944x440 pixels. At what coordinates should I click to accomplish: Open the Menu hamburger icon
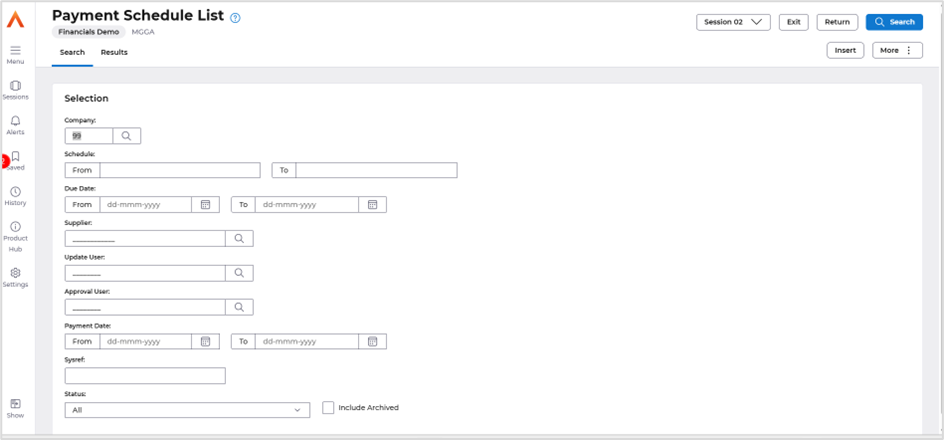coord(15,50)
